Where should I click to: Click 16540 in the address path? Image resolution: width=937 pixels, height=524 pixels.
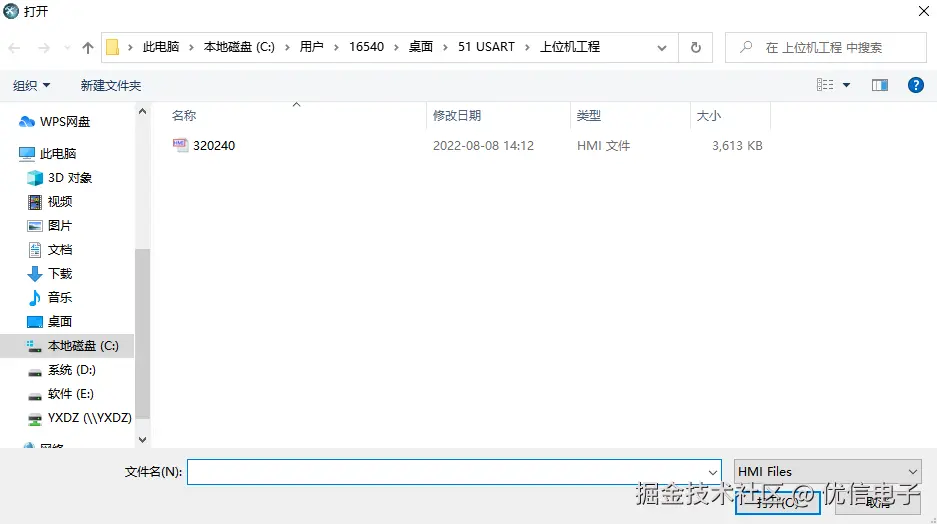[366, 47]
